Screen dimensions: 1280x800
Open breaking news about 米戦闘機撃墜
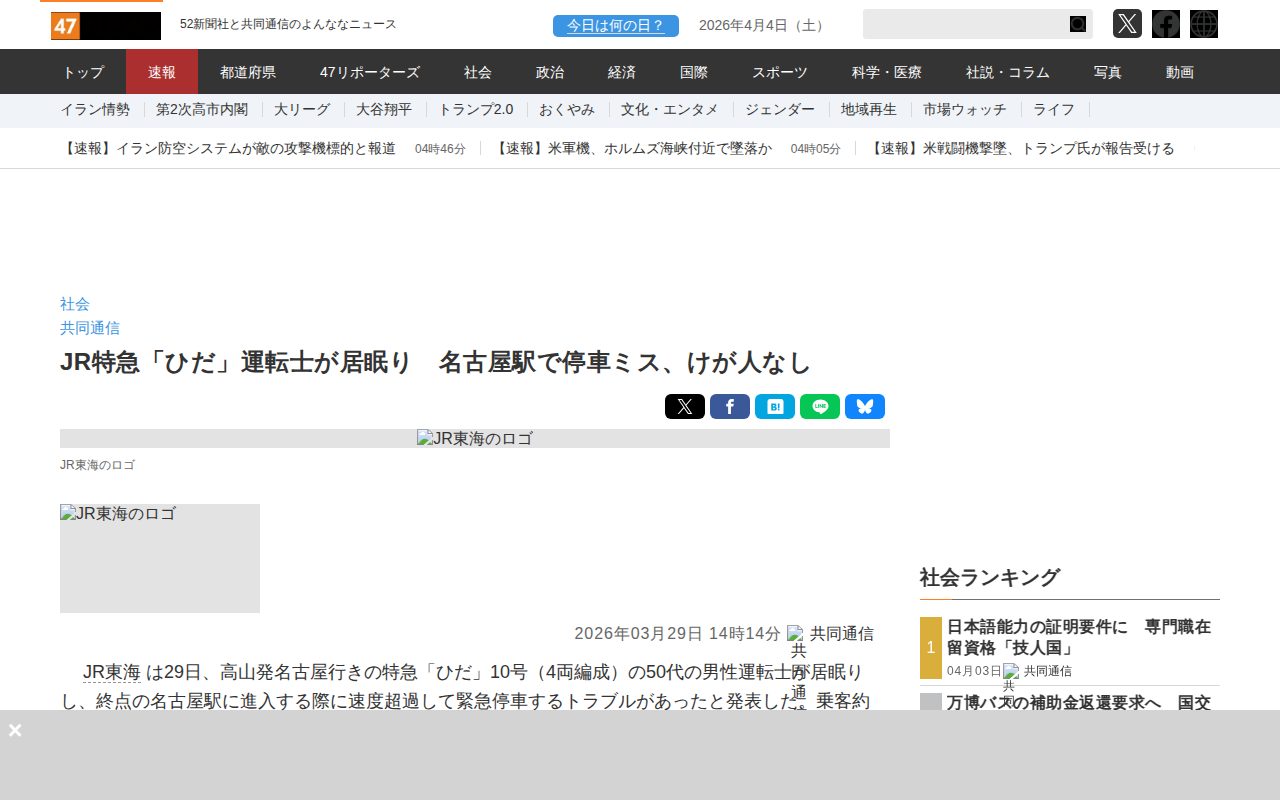(1022, 149)
